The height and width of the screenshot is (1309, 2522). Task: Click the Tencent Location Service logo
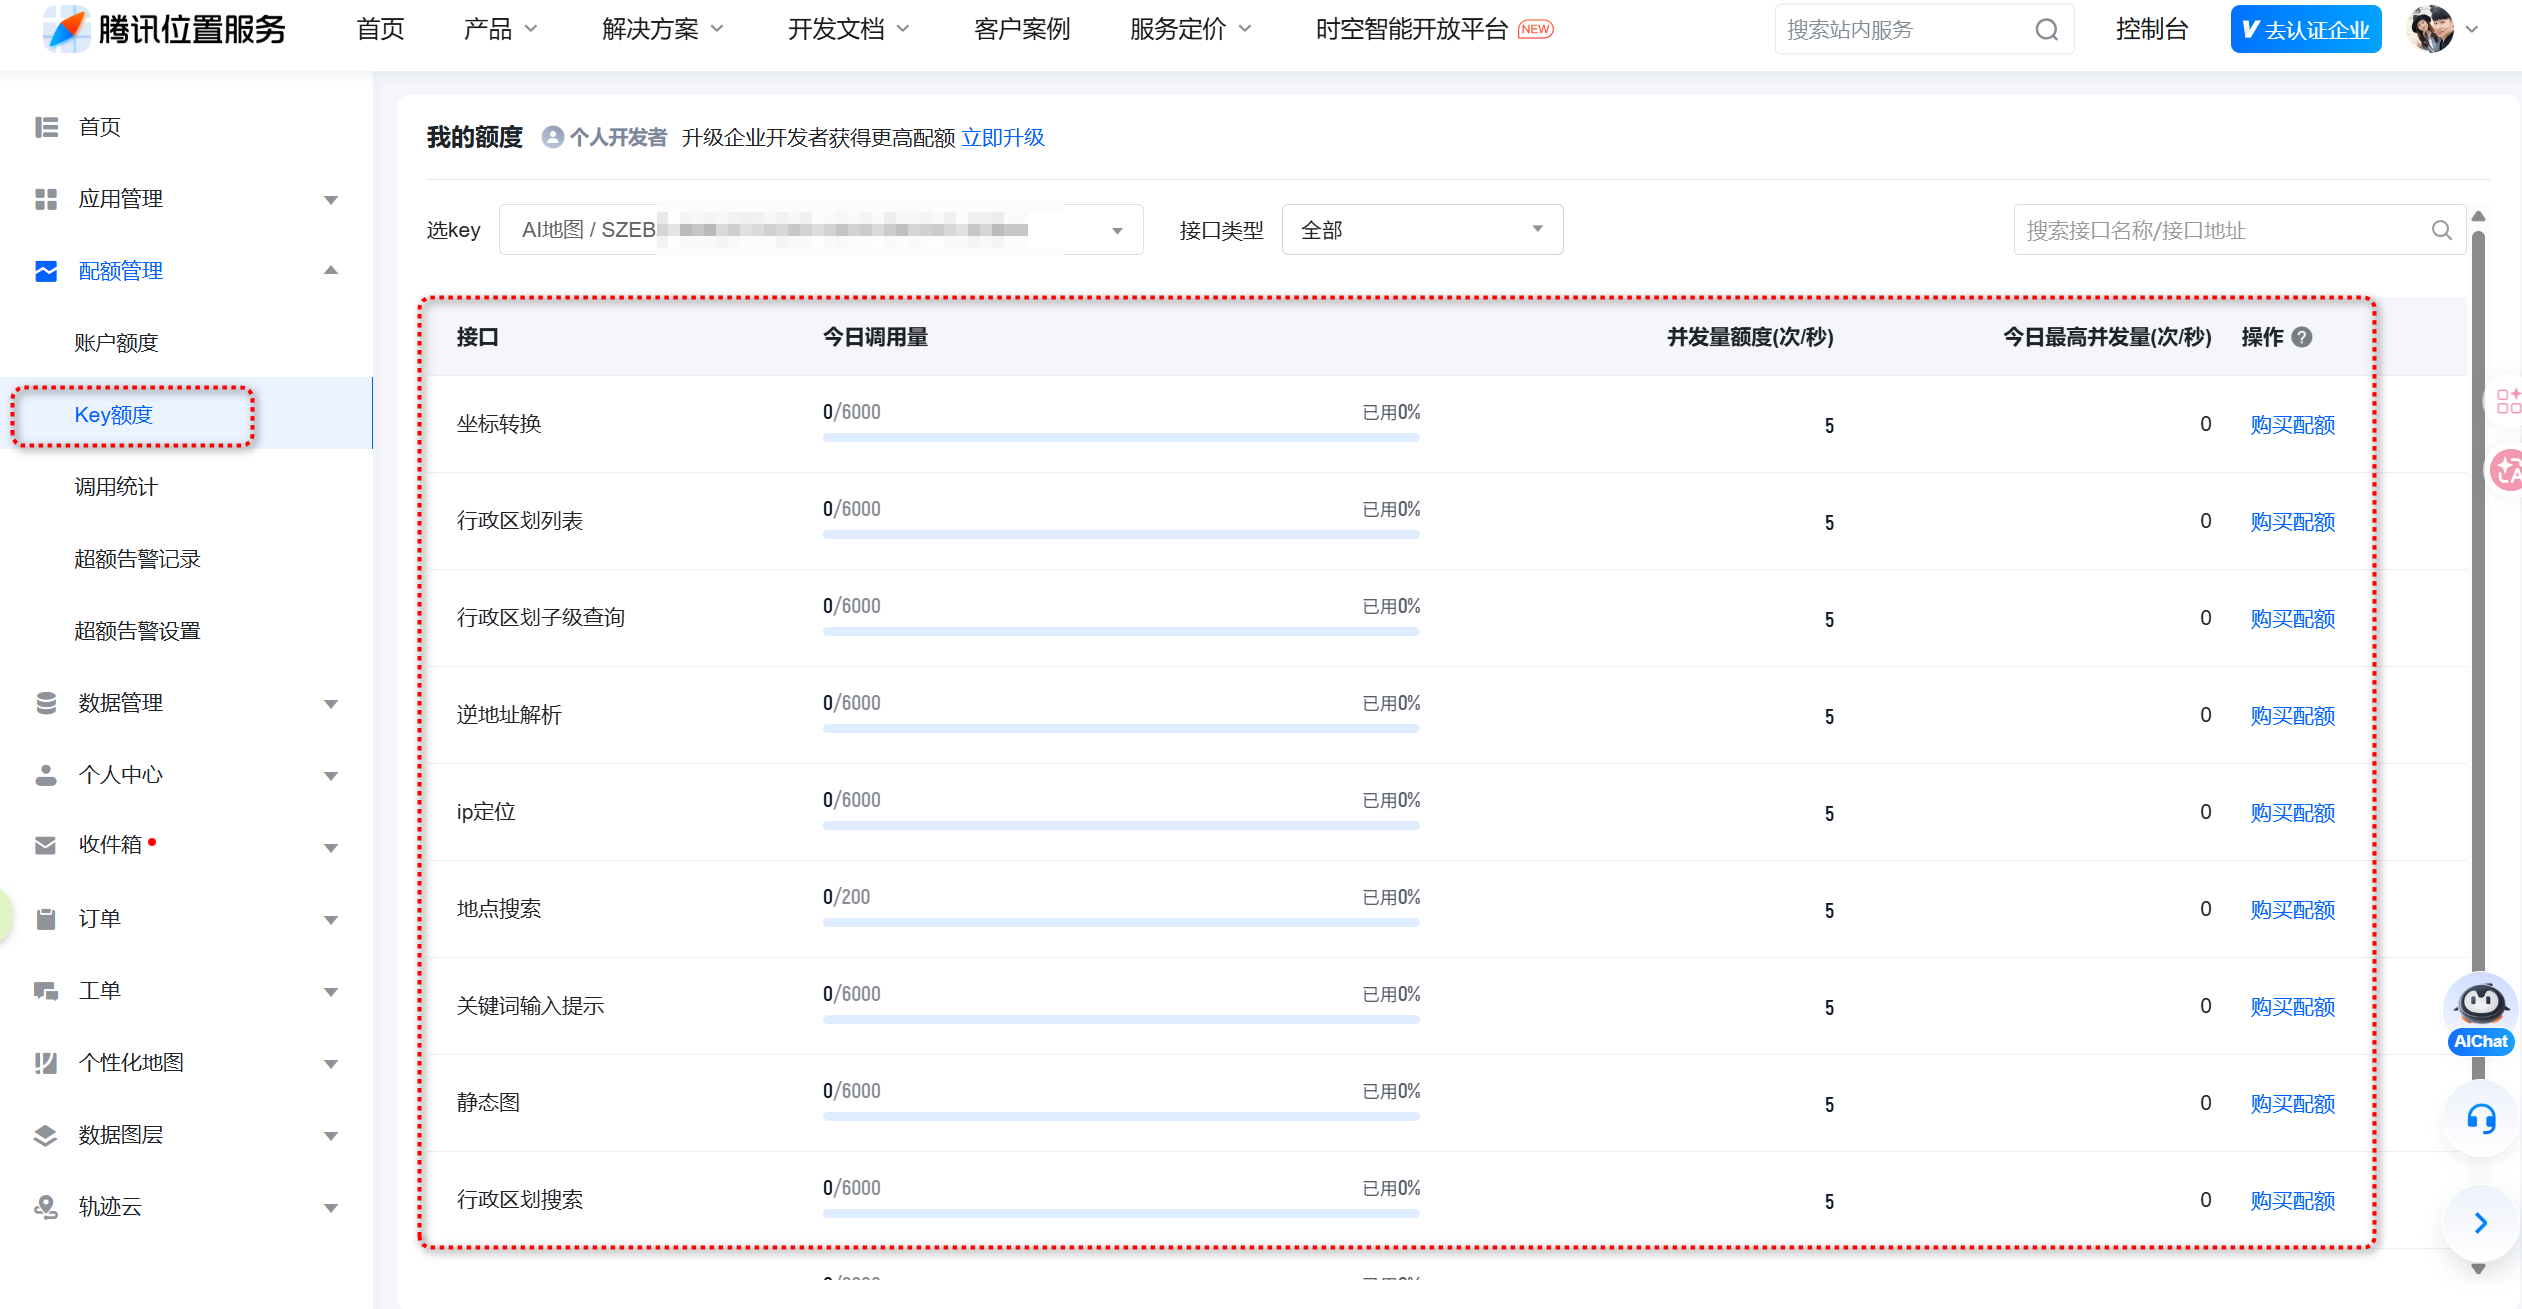pyautogui.click(x=165, y=29)
